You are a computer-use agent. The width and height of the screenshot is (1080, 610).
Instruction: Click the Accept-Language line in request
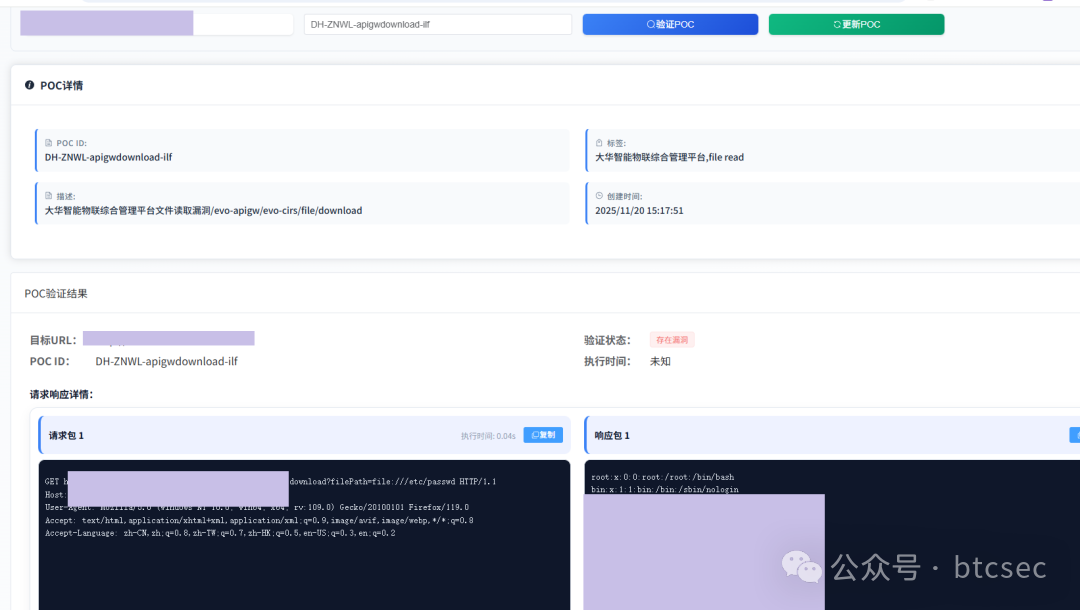220,533
